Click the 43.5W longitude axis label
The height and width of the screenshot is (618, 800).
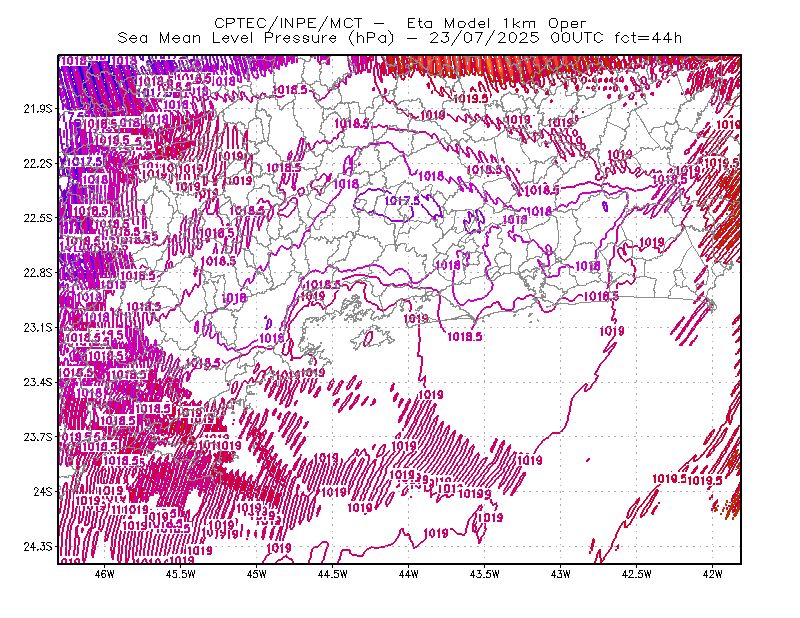(485, 574)
